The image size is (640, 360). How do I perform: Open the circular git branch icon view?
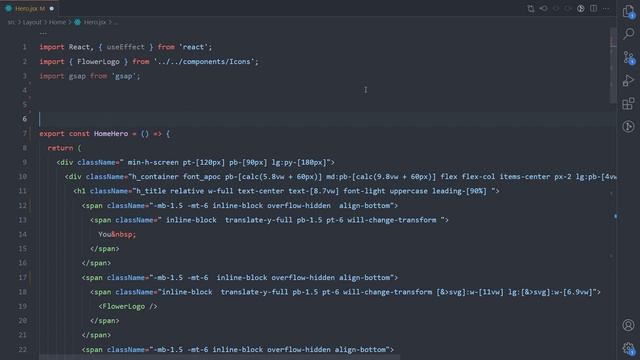pyautogui.click(x=629, y=127)
